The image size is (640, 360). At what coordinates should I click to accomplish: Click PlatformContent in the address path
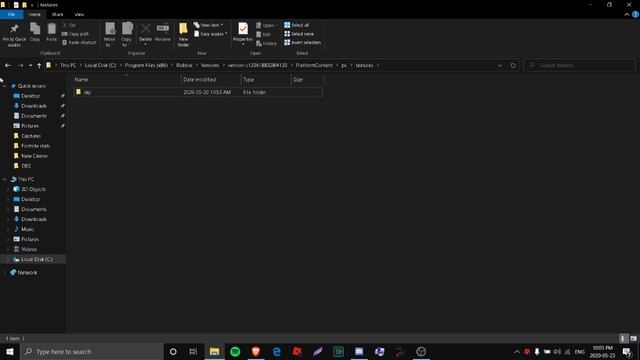pyautogui.click(x=314, y=65)
